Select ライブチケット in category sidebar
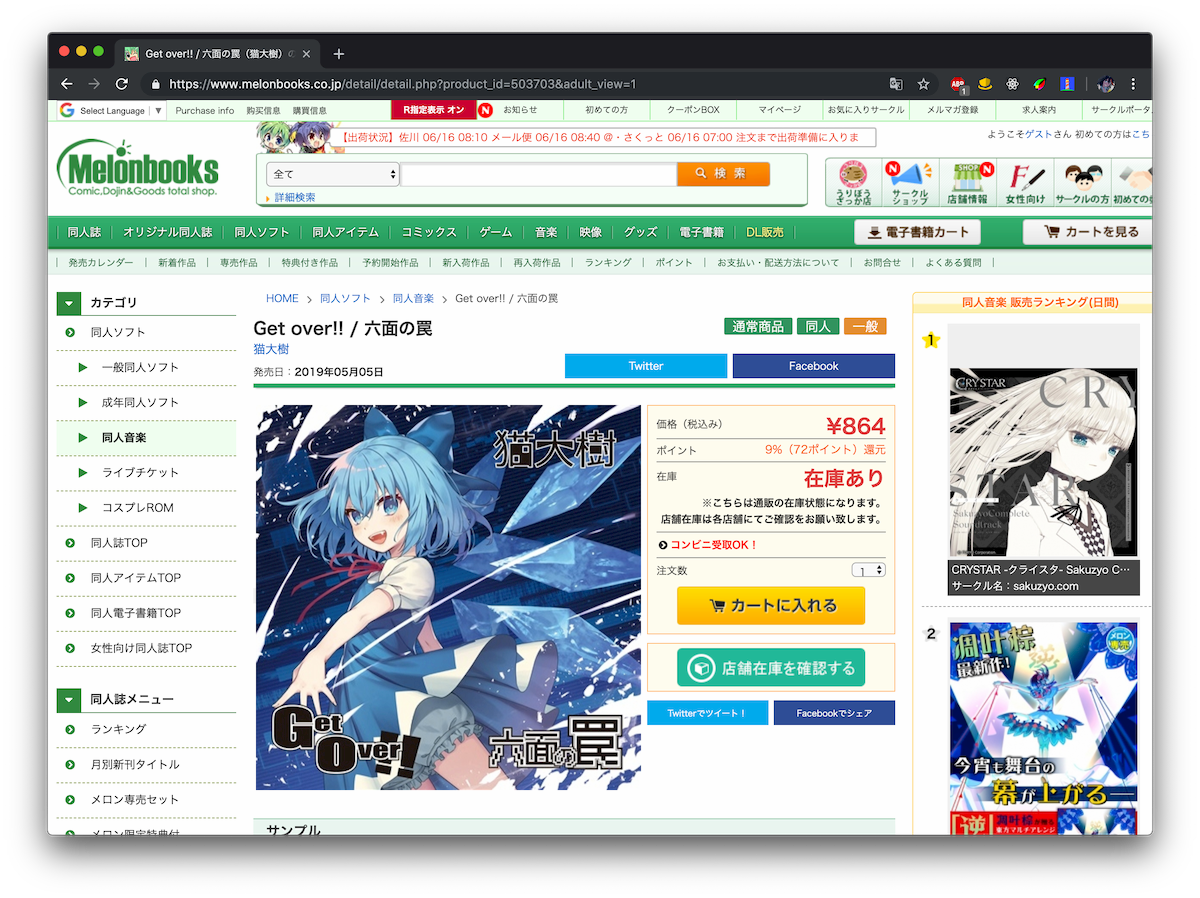 (140, 472)
